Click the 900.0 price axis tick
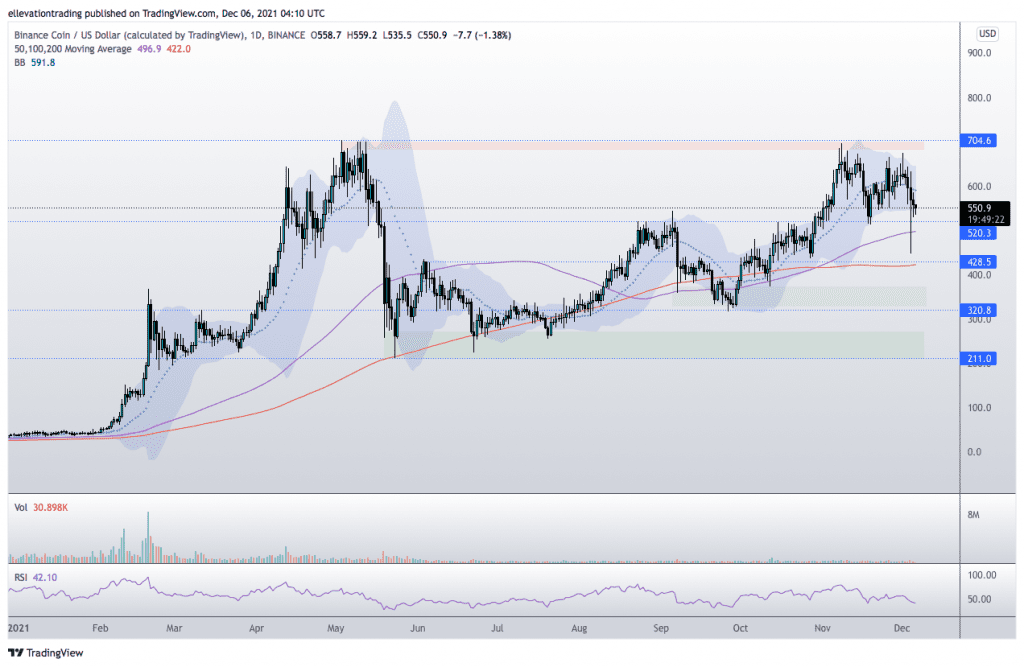Viewport: 1024px width, 667px height. tap(979, 53)
